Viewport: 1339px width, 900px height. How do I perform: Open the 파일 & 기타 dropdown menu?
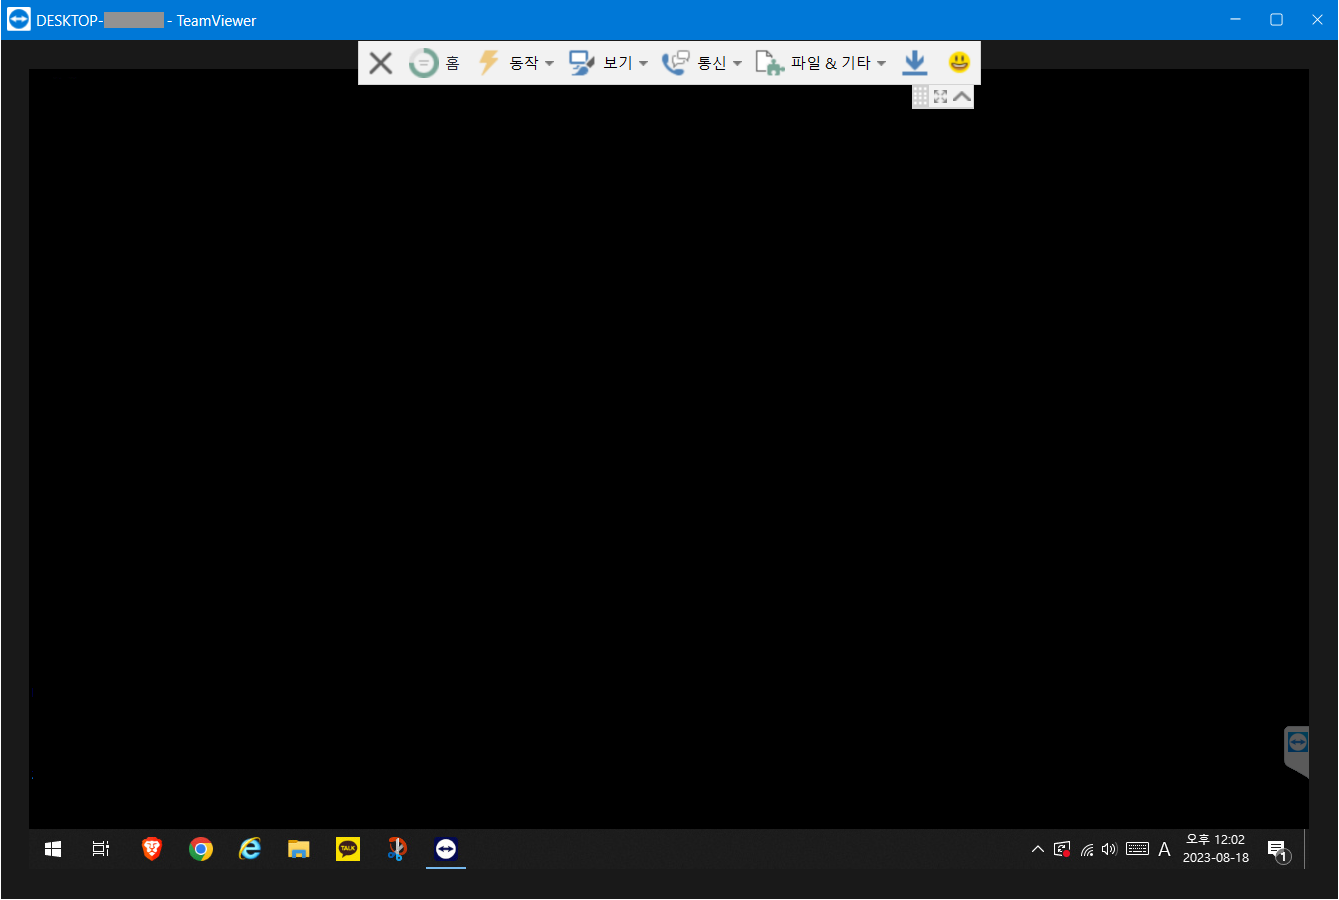[821, 63]
